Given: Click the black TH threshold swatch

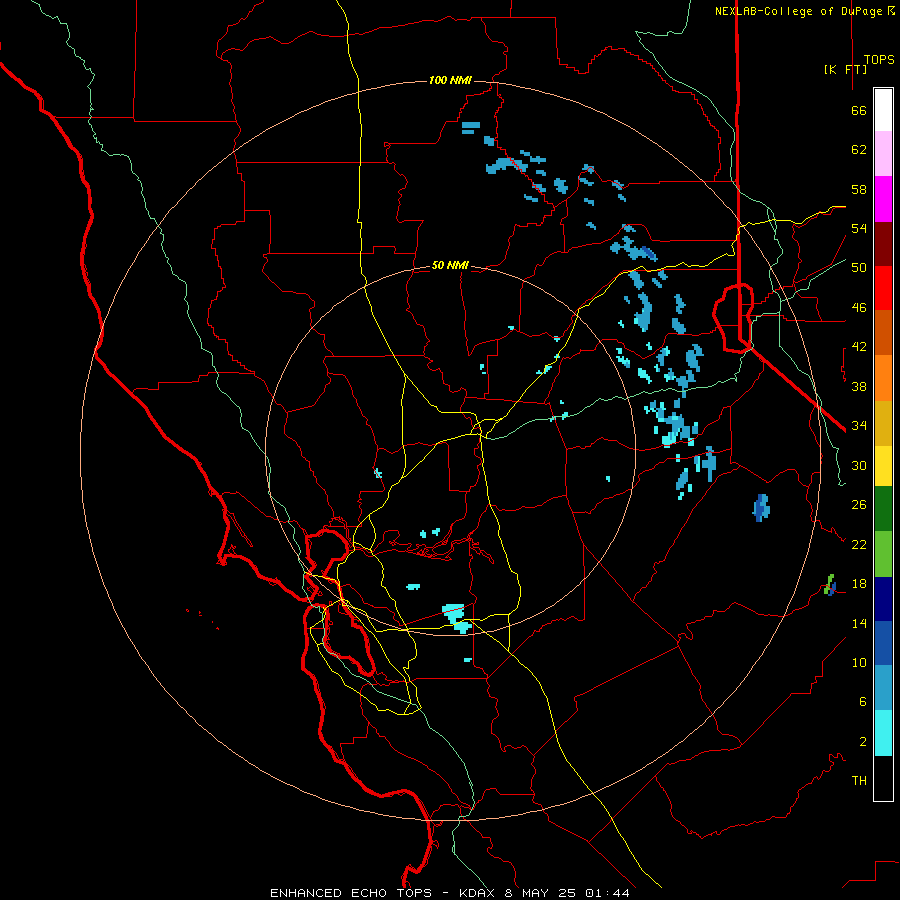Looking at the screenshot, I should point(883,778).
